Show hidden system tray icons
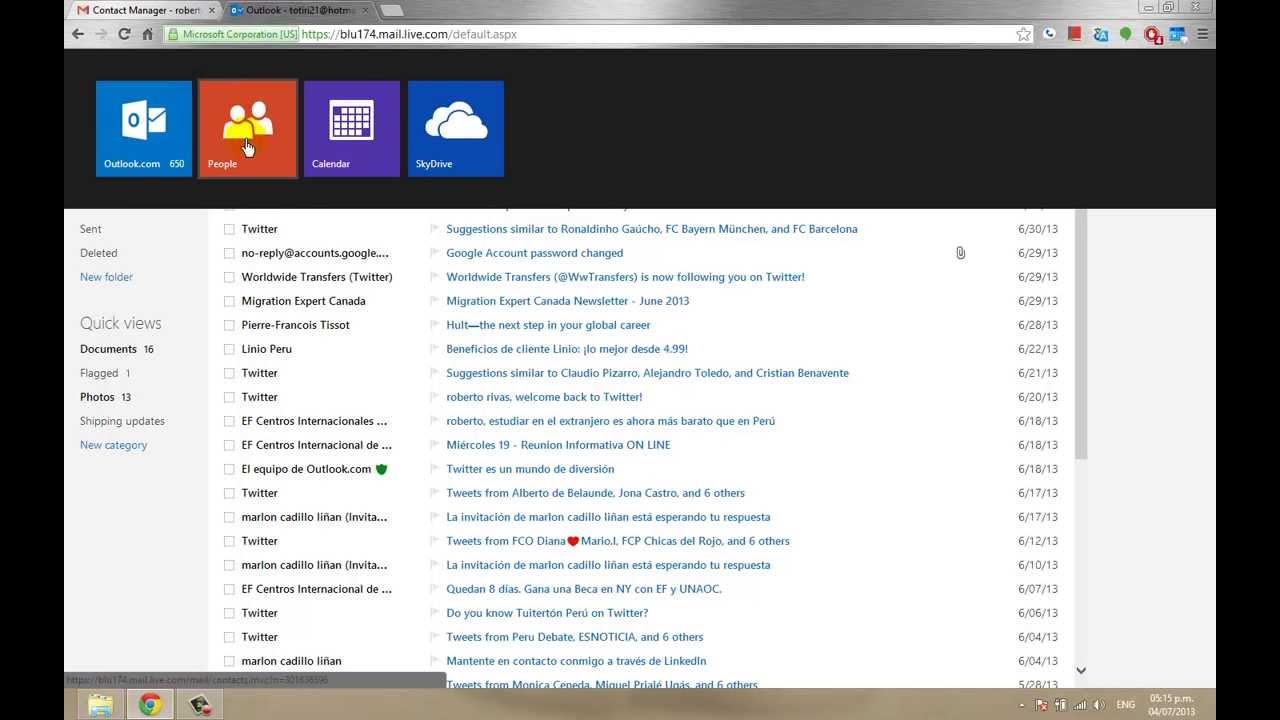1280x720 pixels. click(x=1021, y=705)
